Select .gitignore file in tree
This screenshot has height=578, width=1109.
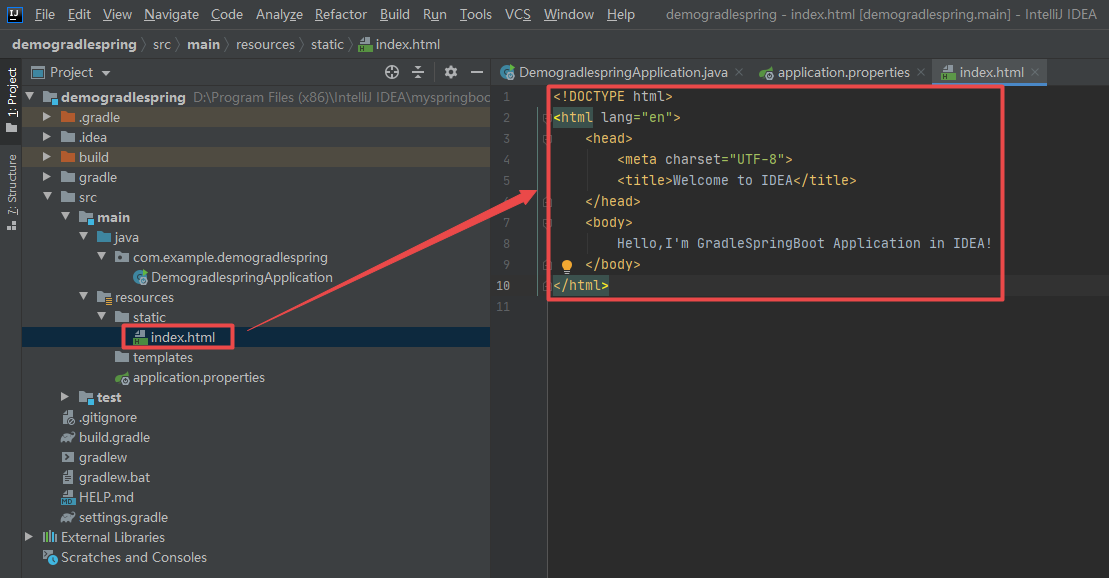point(100,417)
